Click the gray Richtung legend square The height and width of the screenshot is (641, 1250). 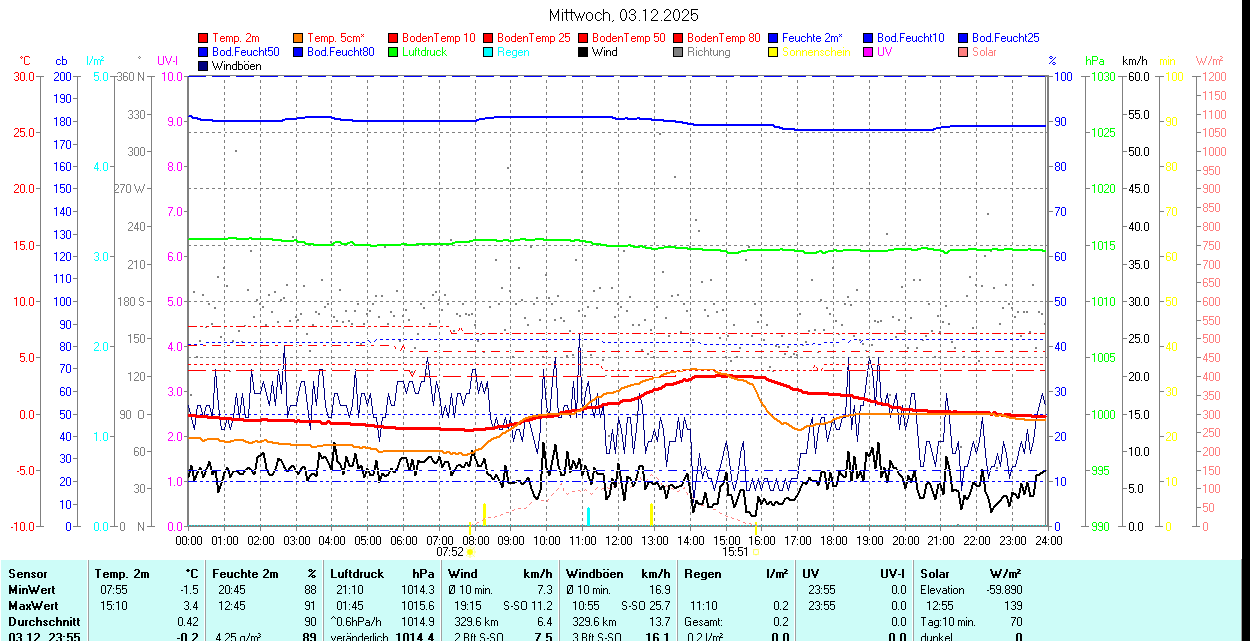pyautogui.click(x=679, y=52)
